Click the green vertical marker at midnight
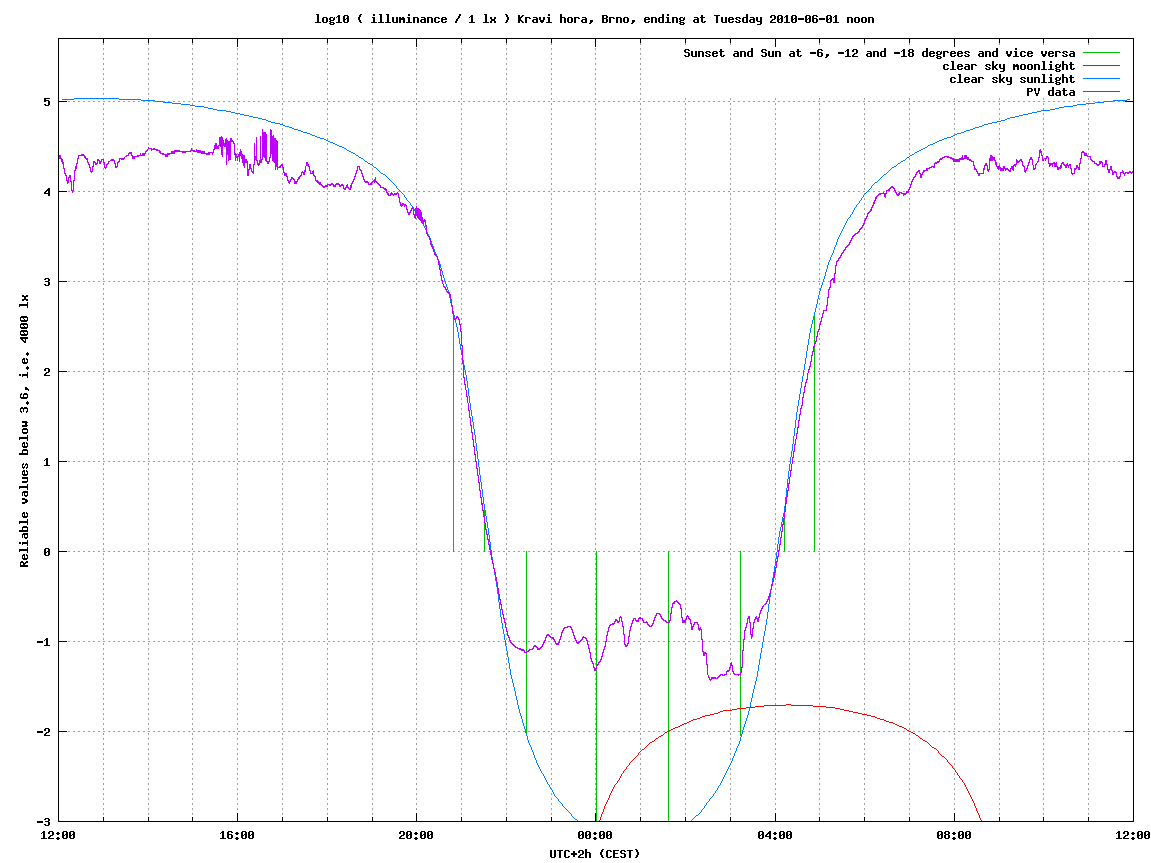Screen dimensions: 1151x863 coord(596,686)
